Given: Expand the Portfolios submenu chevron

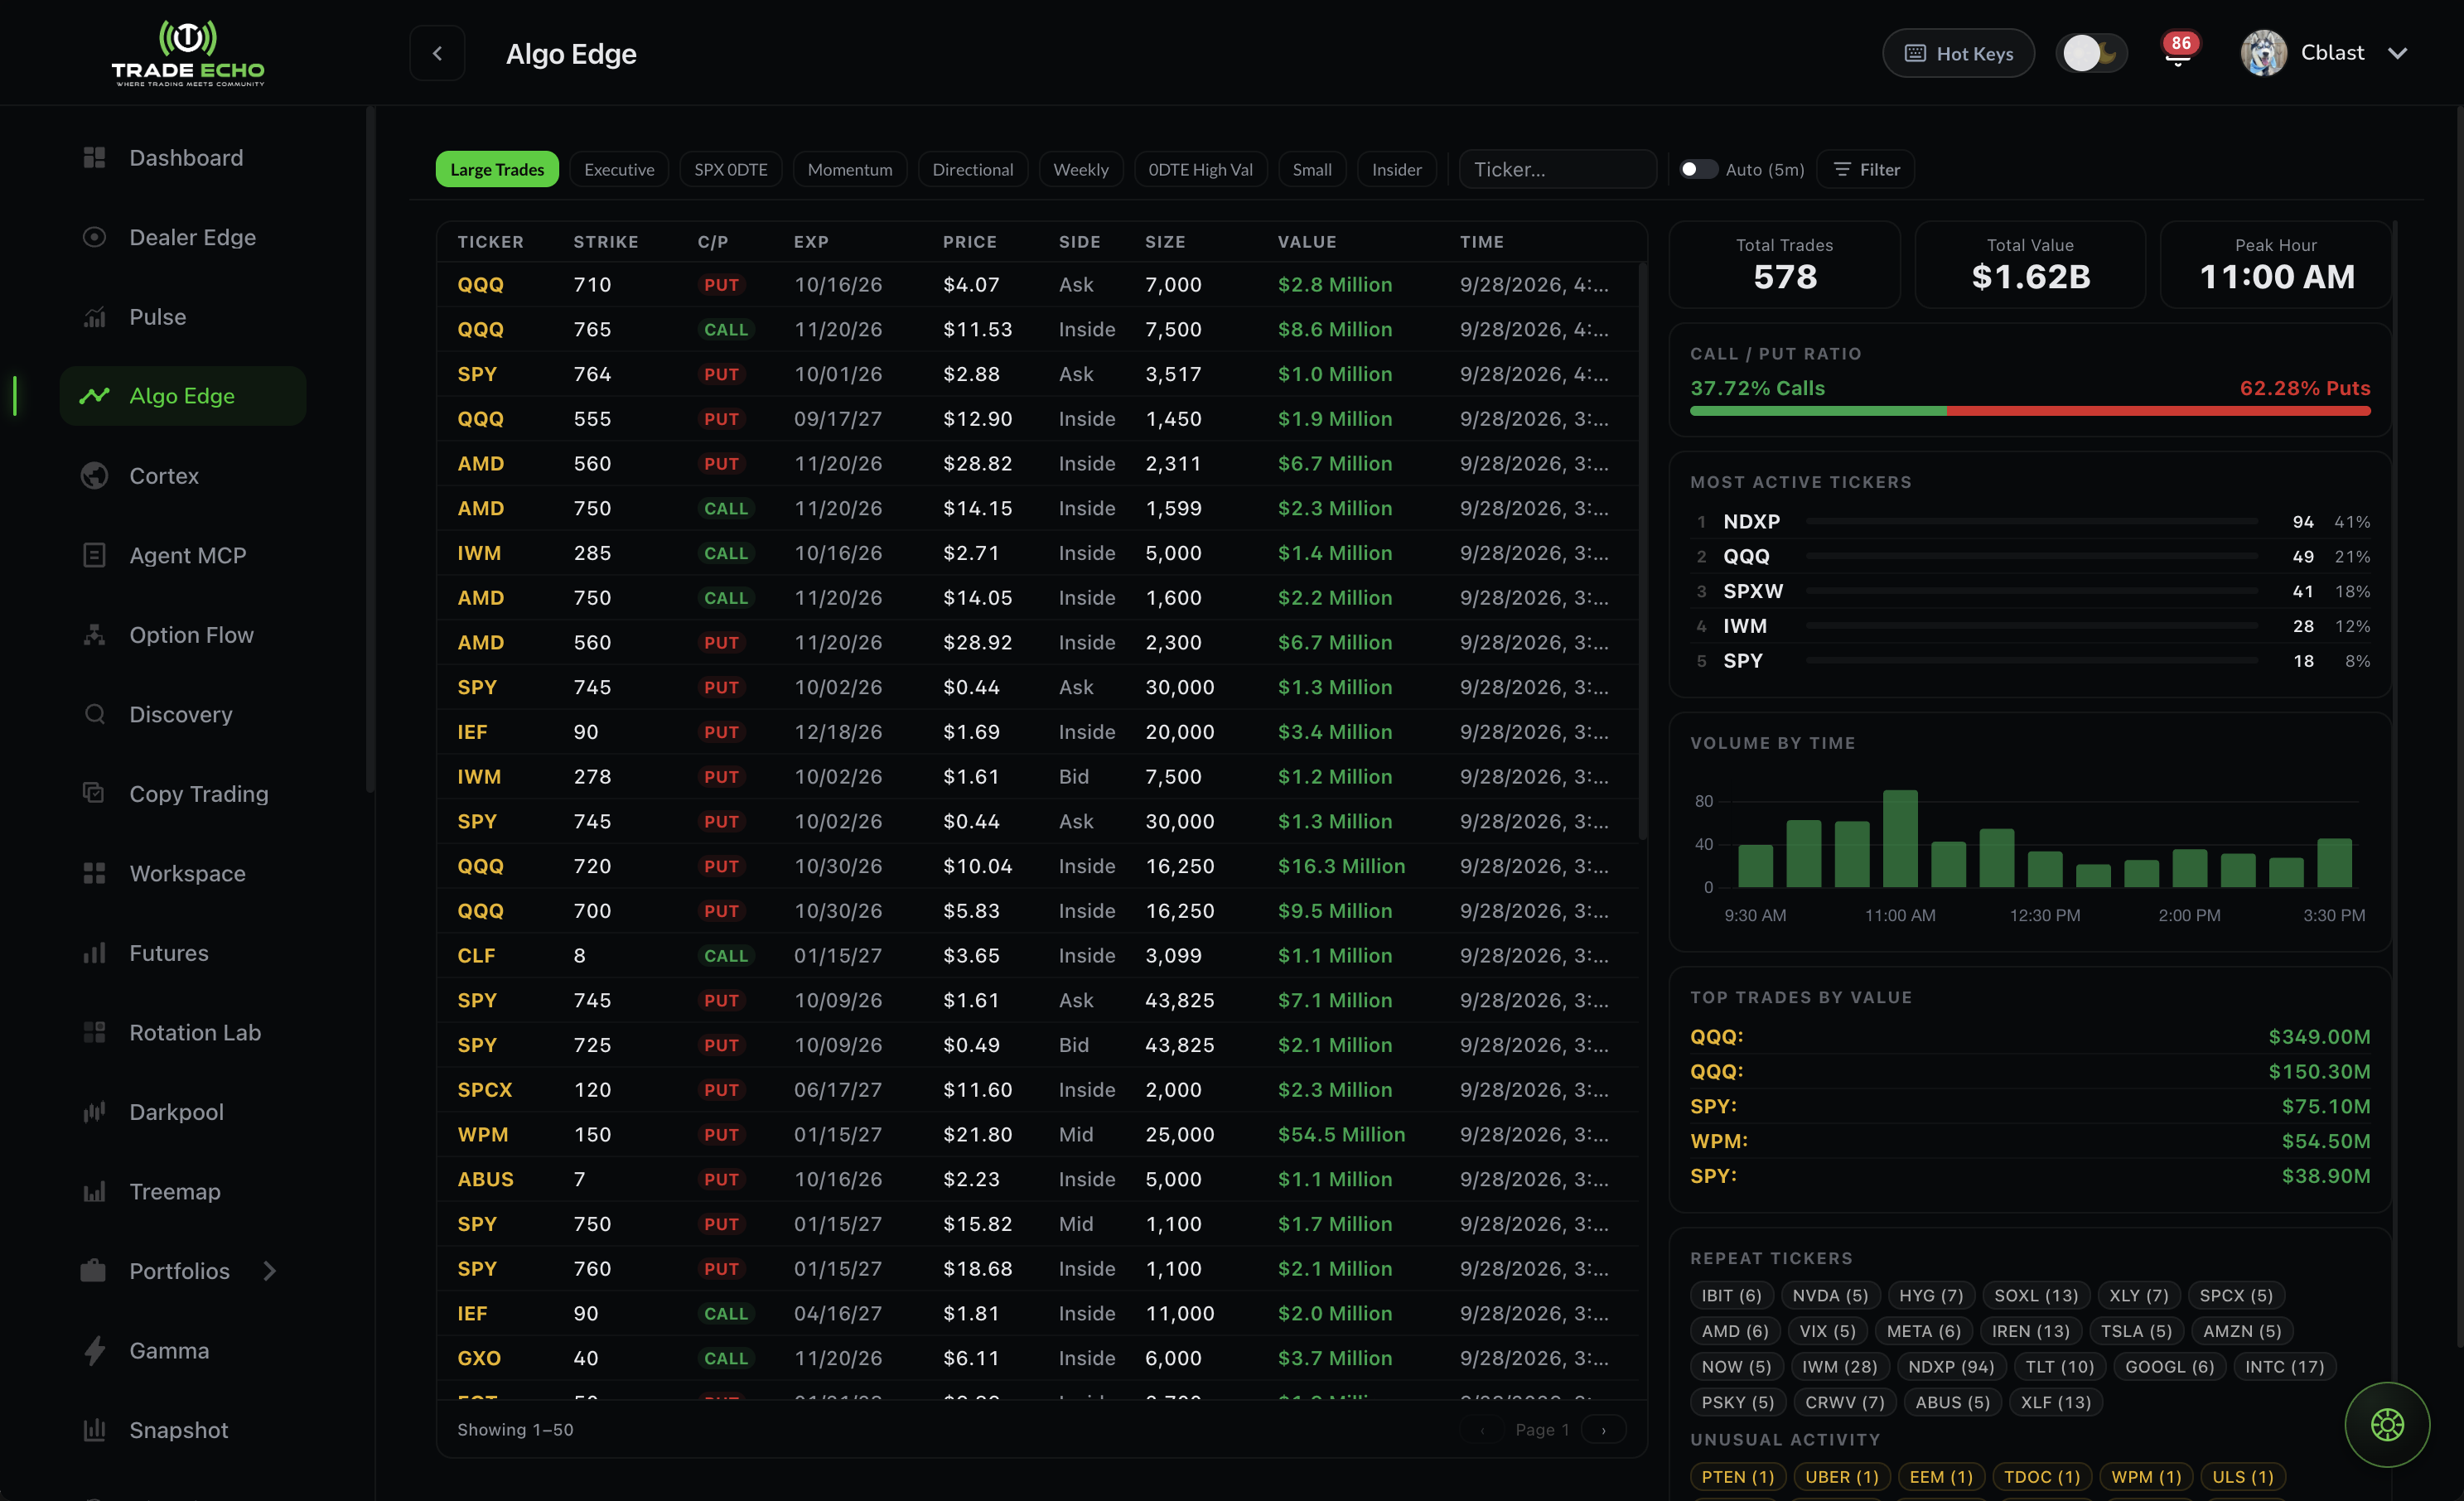Looking at the screenshot, I should [269, 1271].
